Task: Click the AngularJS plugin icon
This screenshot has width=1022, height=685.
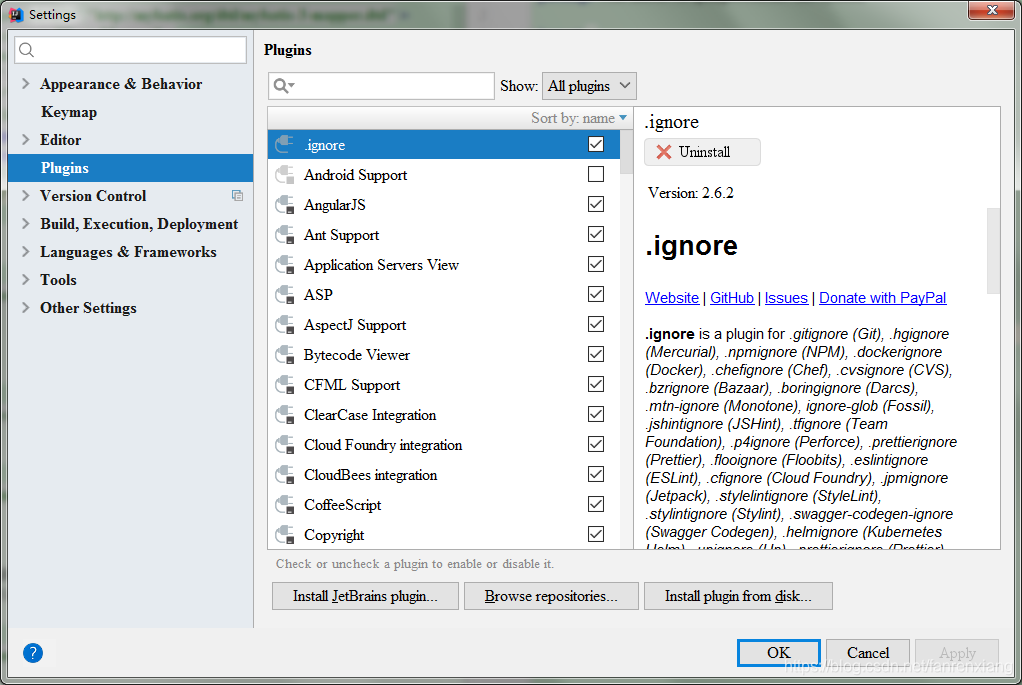Action: (282, 204)
